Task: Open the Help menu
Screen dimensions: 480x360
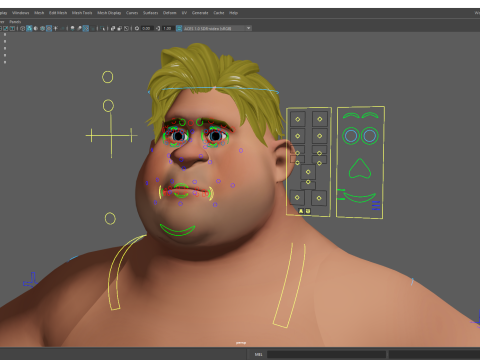Action: [233, 13]
